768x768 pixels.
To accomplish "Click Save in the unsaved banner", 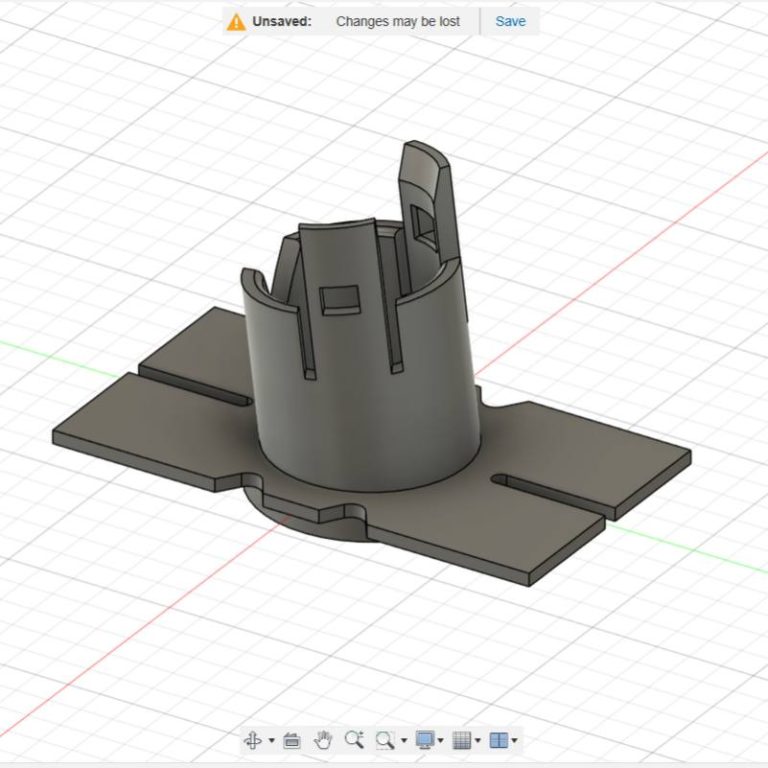I will 510,21.
